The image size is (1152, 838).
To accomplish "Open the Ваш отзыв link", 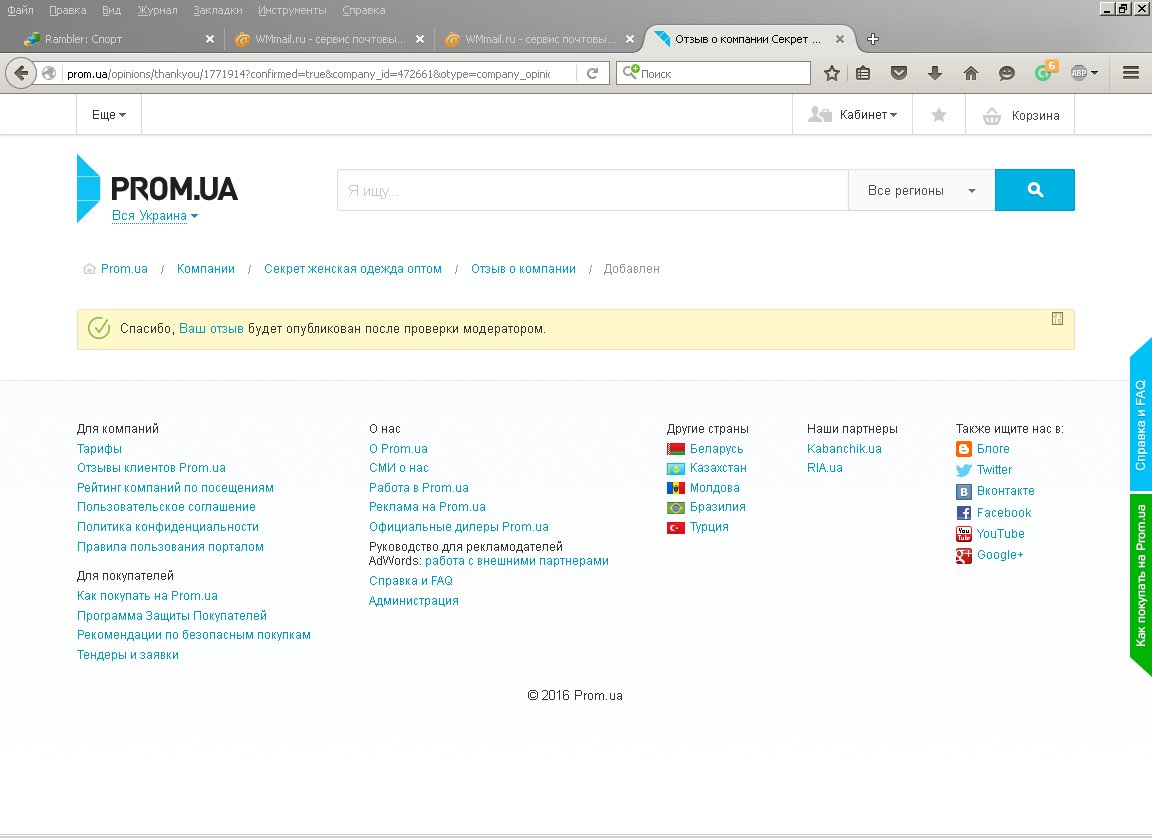I will [x=211, y=328].
